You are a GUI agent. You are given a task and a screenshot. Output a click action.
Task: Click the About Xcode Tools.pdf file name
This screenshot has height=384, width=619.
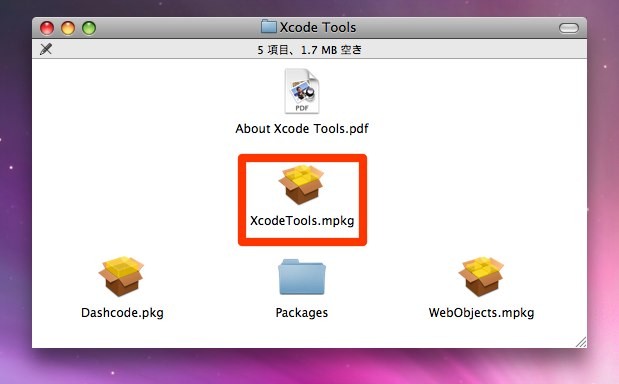(x=302, y=129)
